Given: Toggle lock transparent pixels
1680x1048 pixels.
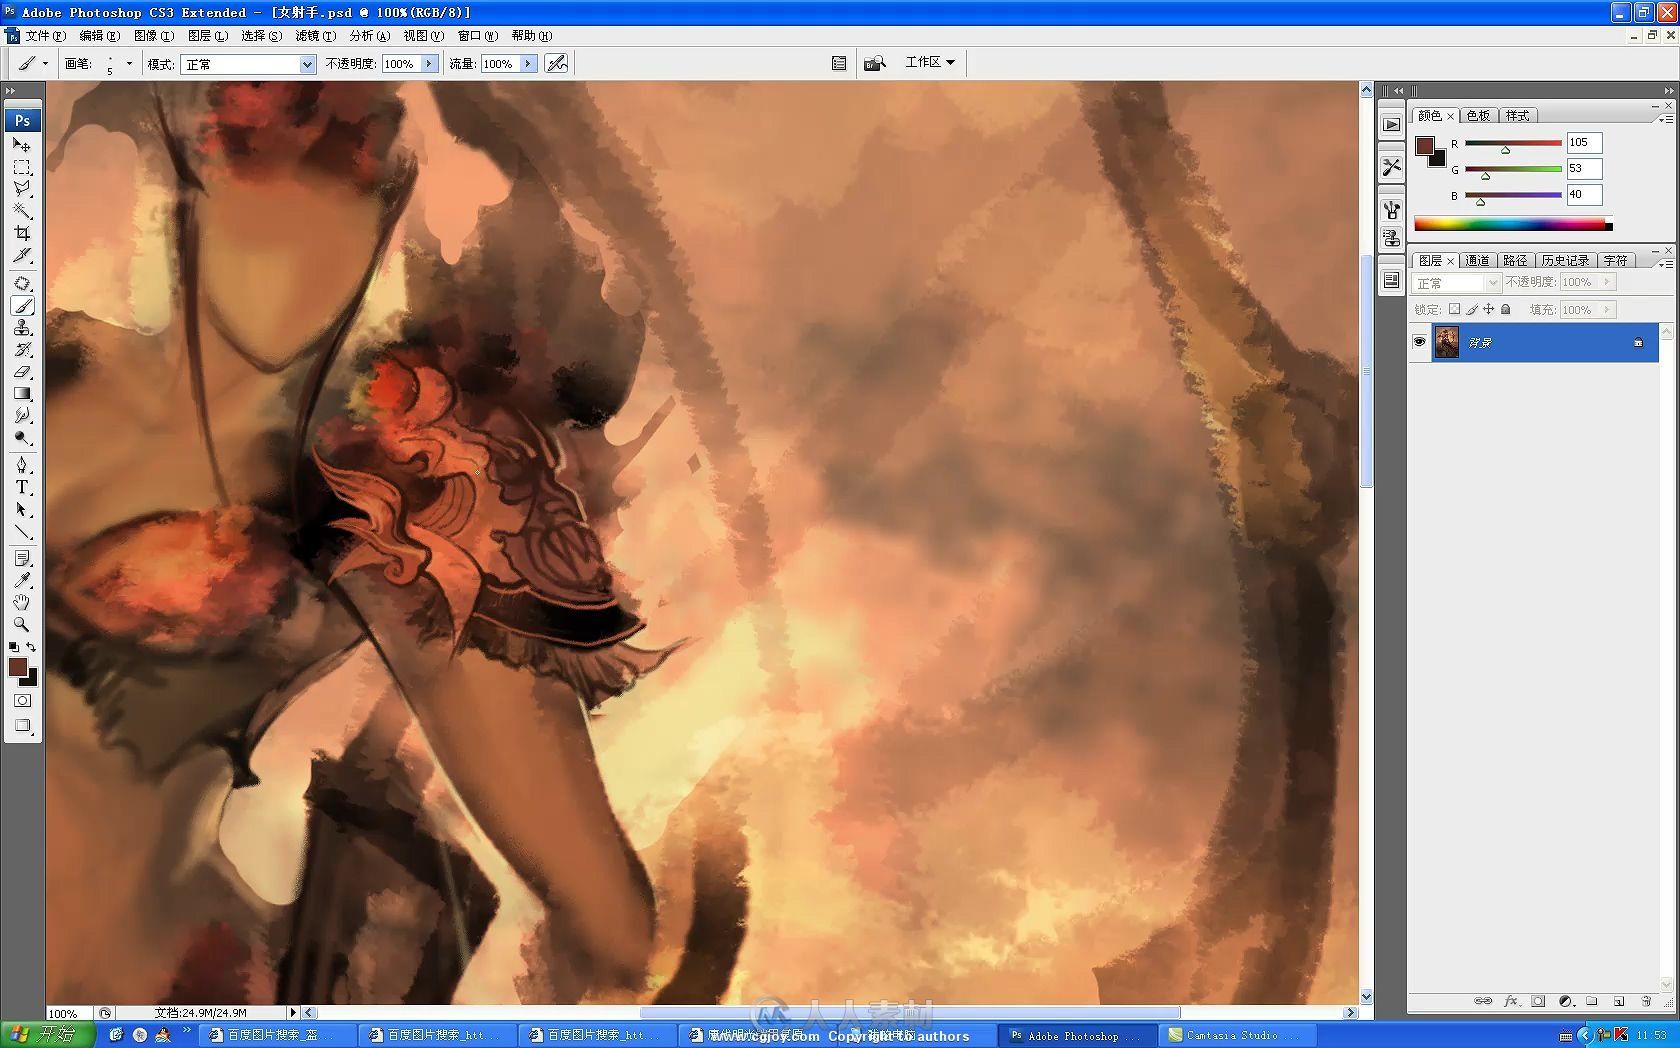Looking at the screenshot, I should [x=1454, y=309].
